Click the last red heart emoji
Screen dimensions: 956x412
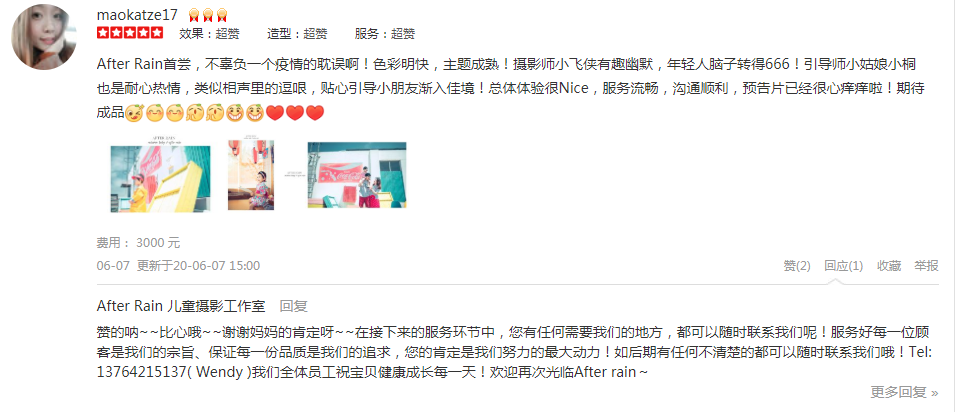click(315, 113)
